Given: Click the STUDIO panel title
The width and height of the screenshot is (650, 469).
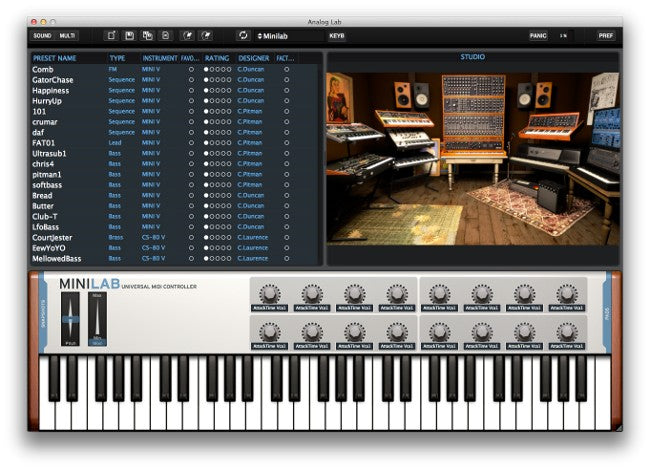Looking at the screenshot, I should pos(473,57).
